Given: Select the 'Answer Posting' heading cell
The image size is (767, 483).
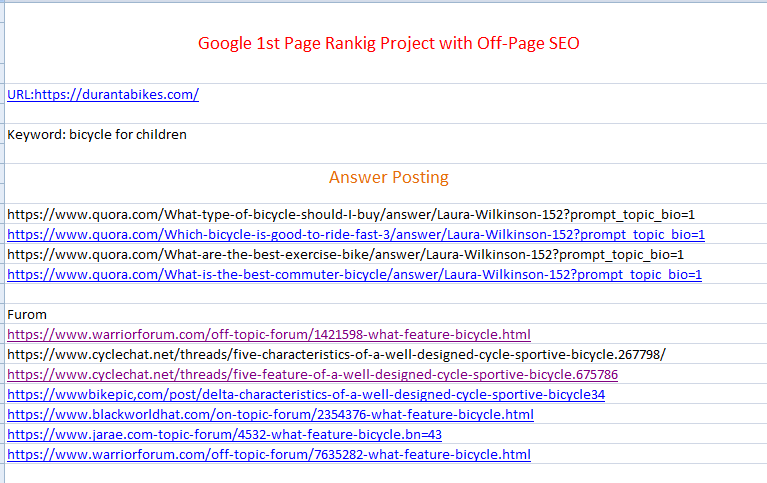Looking at the screenshot, I should [x=388, y=177].
